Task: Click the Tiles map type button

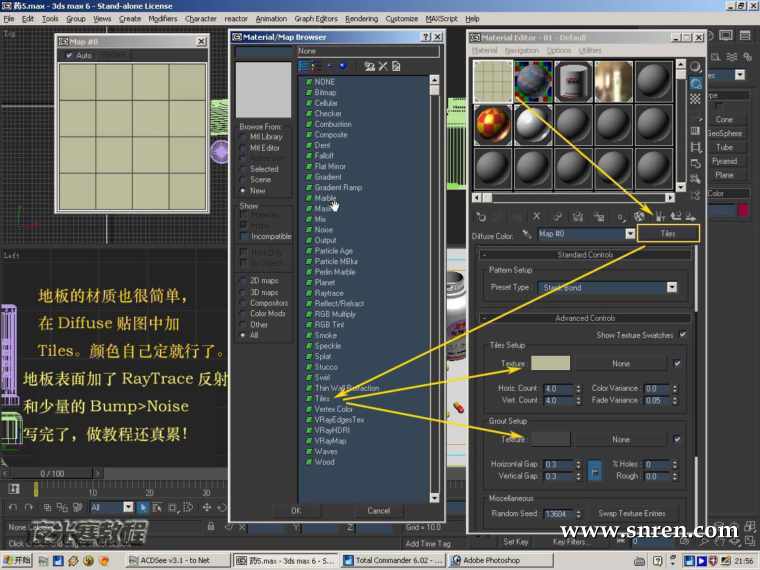Action: [x=668, y=234]
